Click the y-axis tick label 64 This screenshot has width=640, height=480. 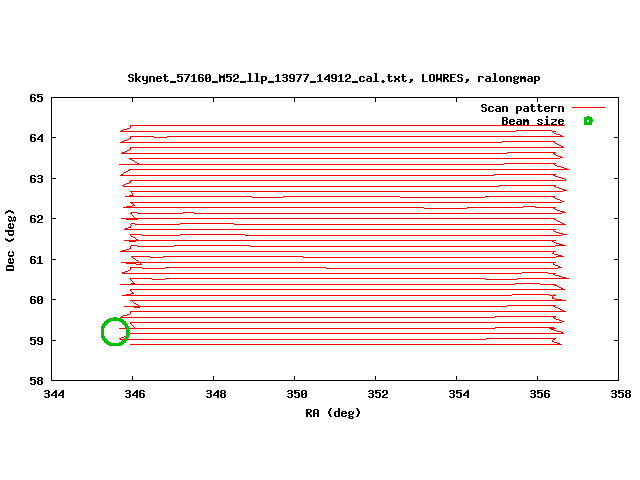pos(36,138)
